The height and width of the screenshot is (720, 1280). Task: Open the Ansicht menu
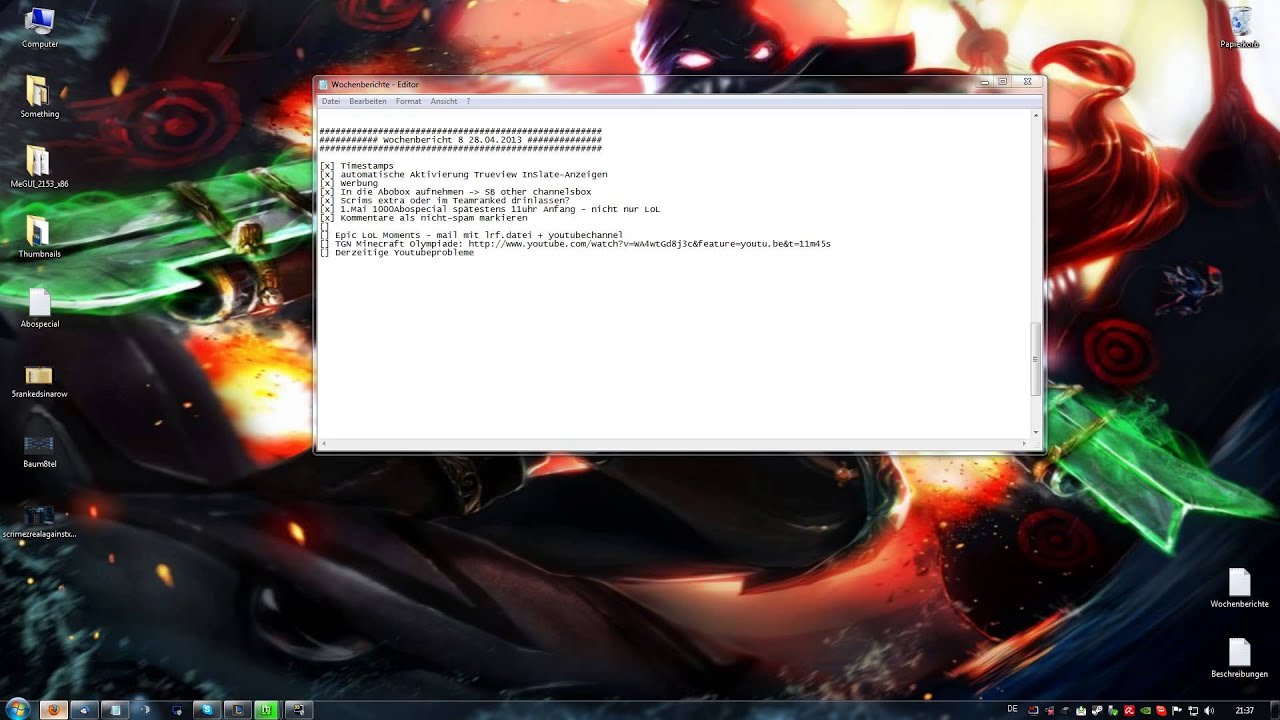point(444,101)
